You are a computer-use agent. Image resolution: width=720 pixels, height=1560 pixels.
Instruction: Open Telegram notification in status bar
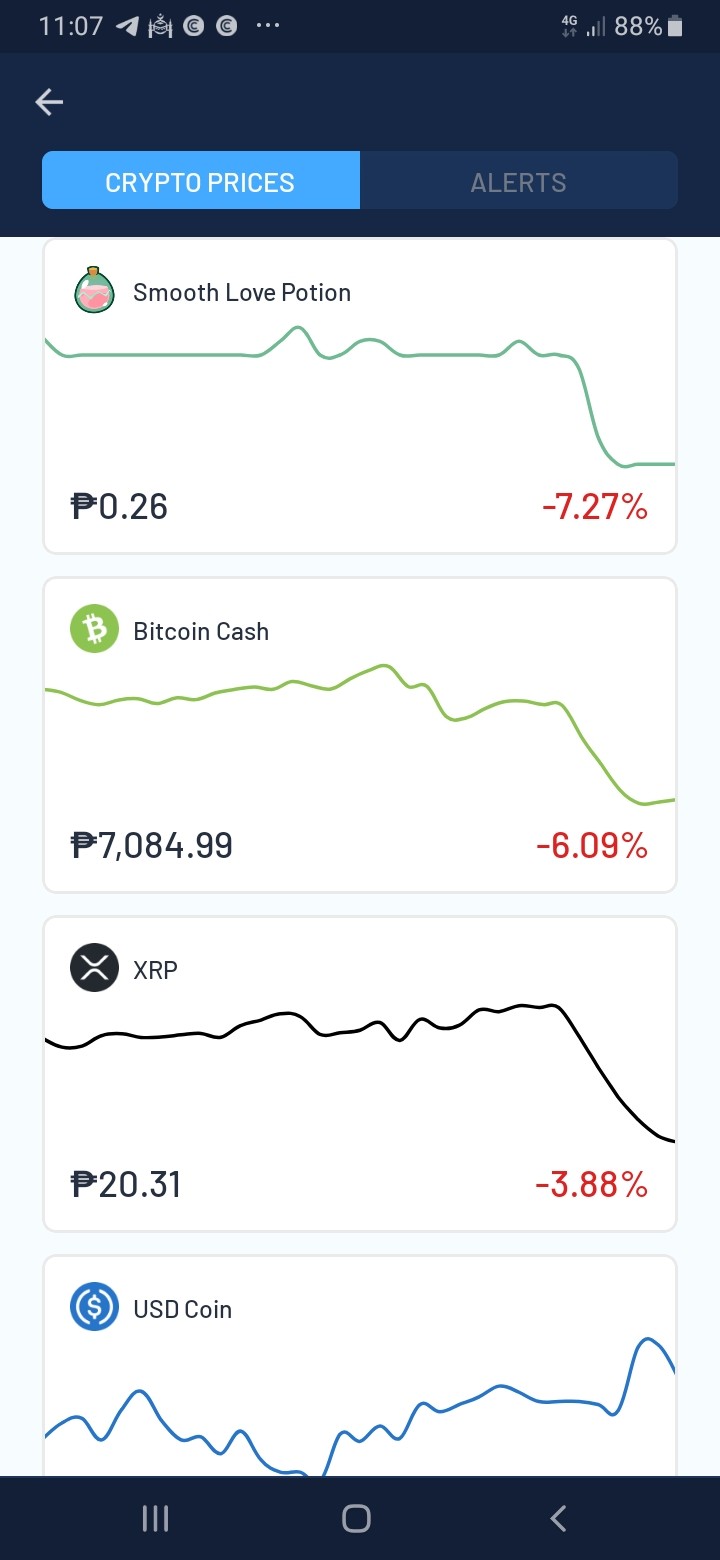(128, 27)
